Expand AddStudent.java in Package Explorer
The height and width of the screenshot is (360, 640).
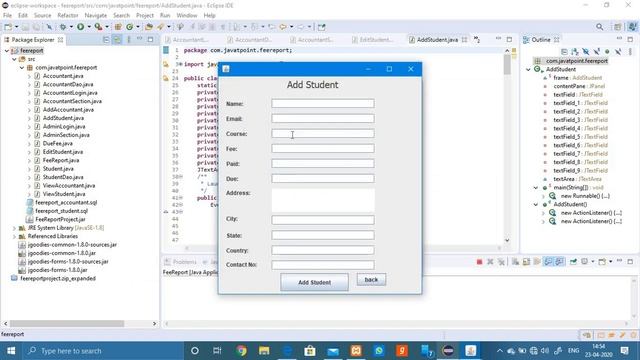pyautogui.click(x=29, y=118)
